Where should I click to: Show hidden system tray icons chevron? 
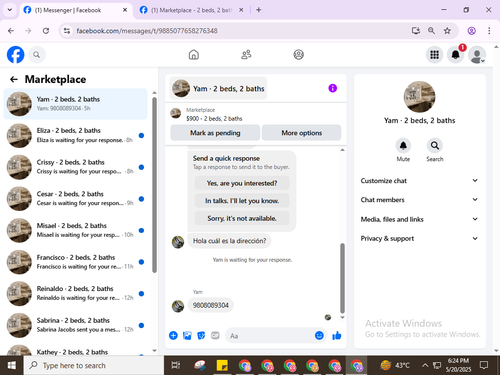pyautogui.click(x=425, y=365)
